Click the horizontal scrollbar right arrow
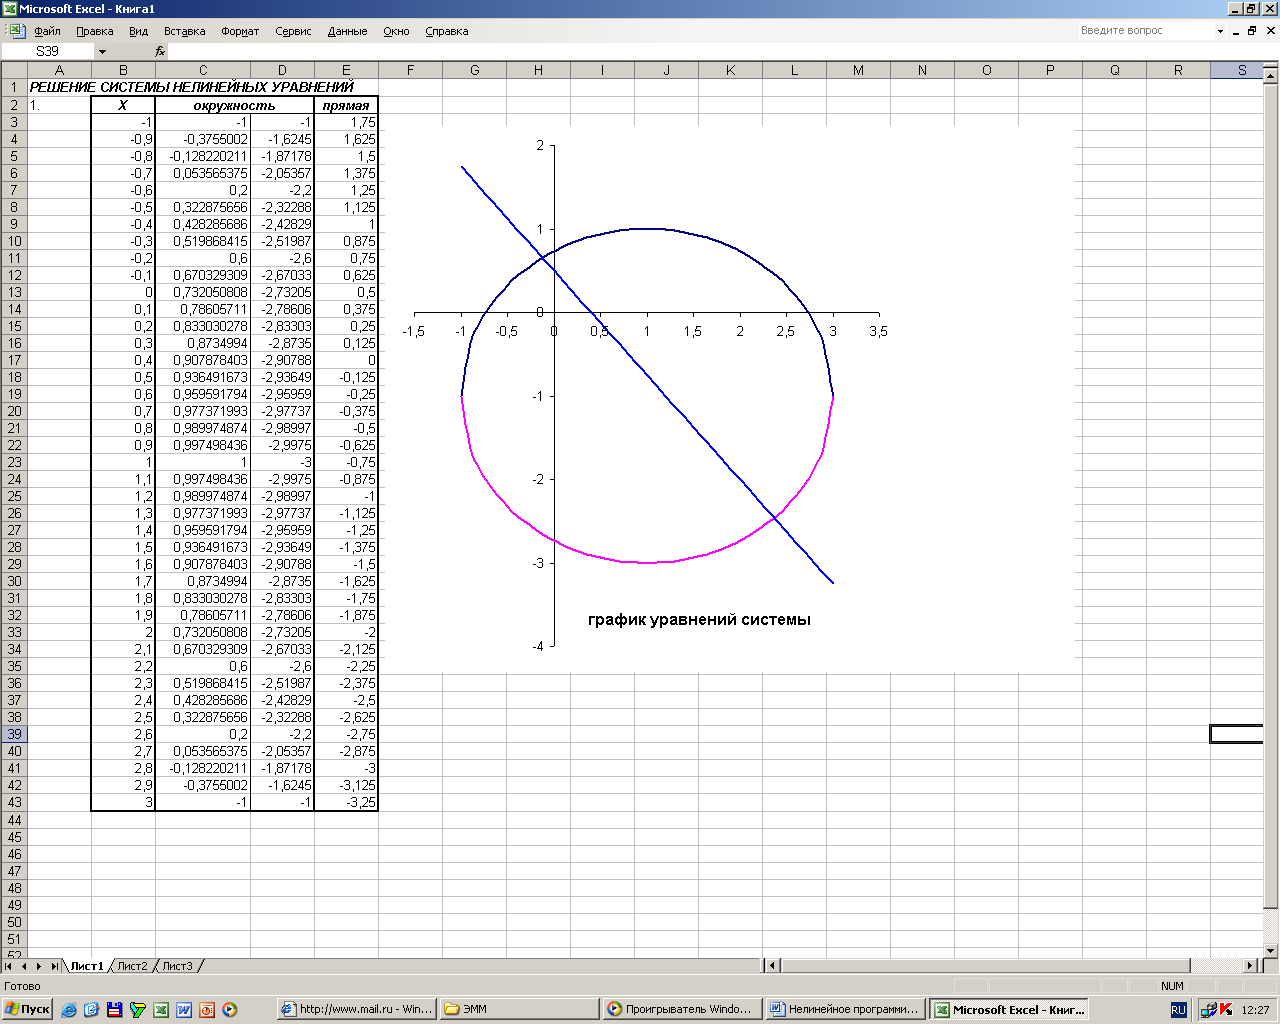This screenshot has height=1024, width=1280. point(1250,966)
